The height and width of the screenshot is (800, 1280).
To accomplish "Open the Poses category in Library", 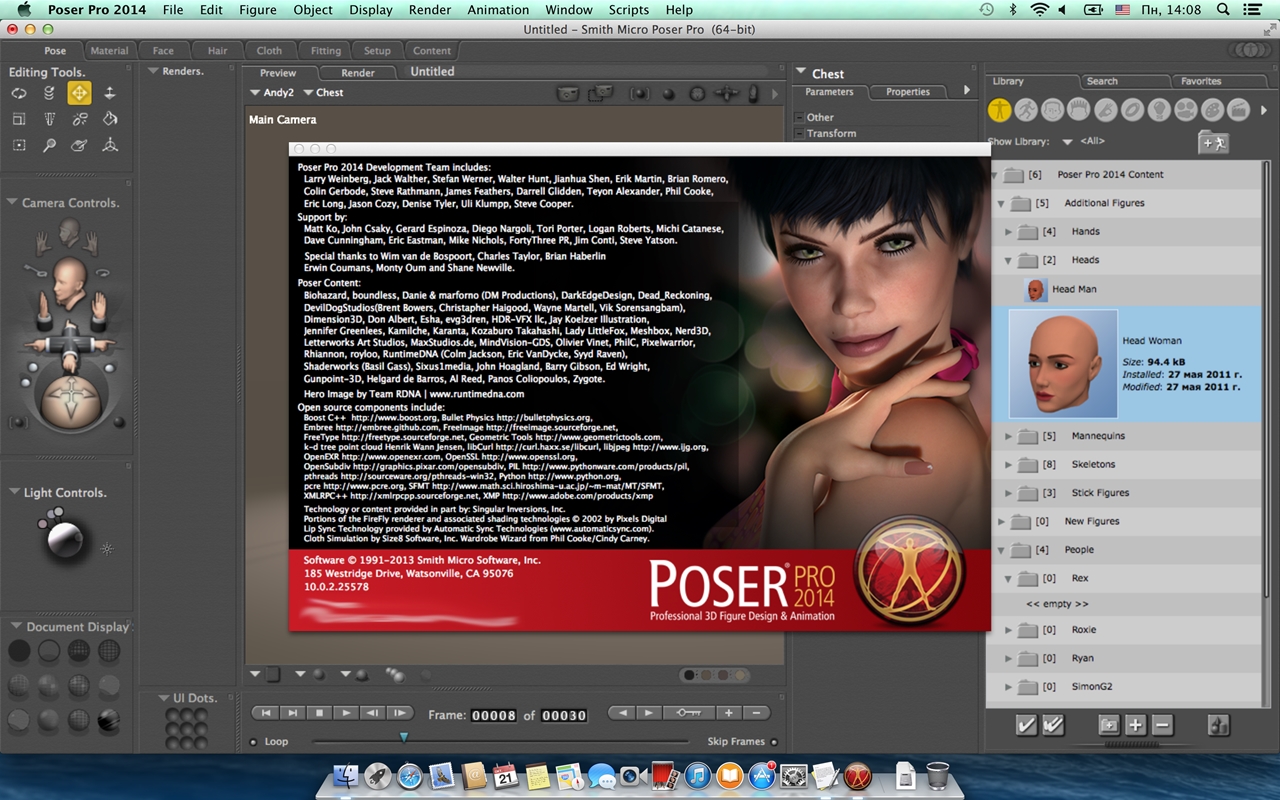I will pyautogui.click(x=1026, y=110).
